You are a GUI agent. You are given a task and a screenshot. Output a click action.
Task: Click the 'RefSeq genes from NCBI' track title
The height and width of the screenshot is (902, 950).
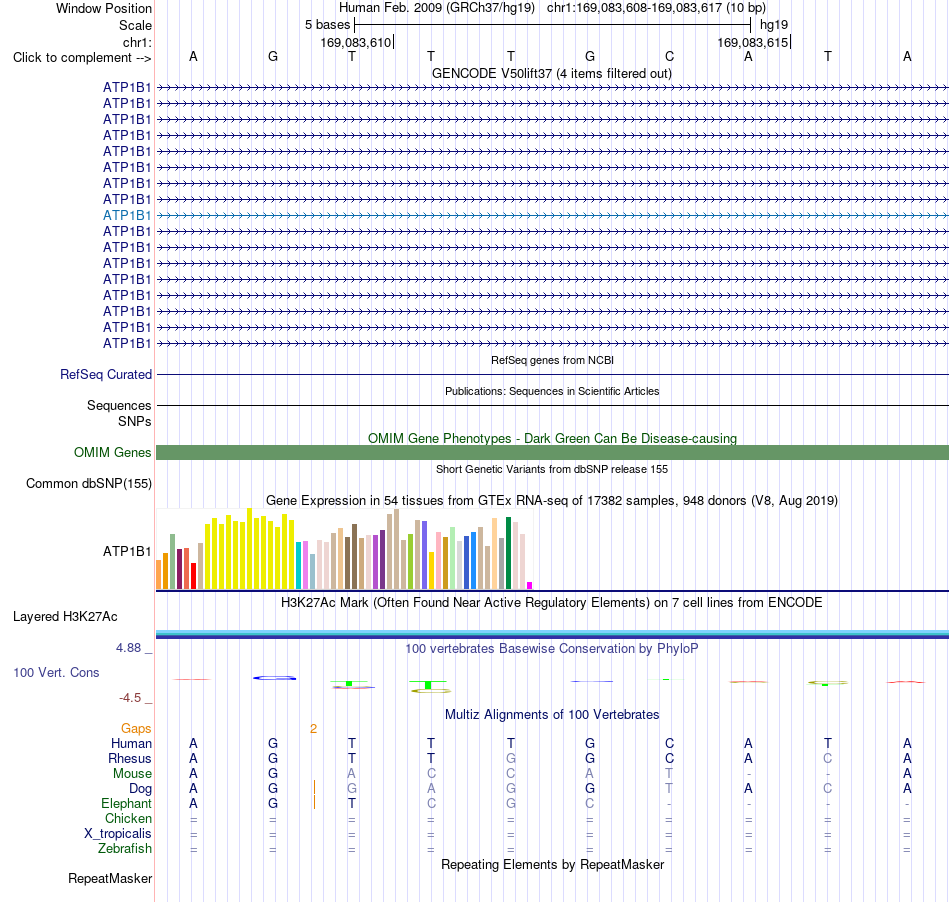[552, 360]
